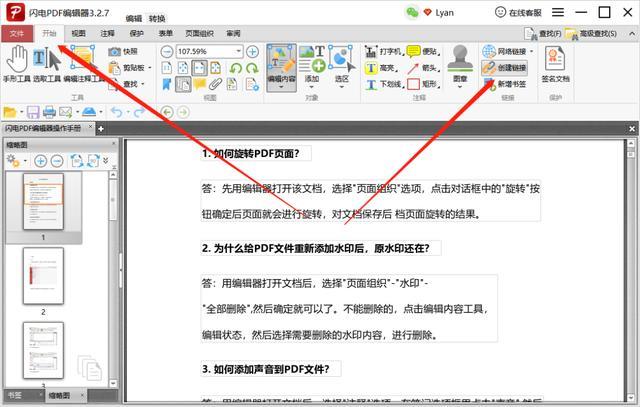This screenshot has height=407, width=640.
Task: Open the File (文件) menu
Action: (x=17, y=33)
